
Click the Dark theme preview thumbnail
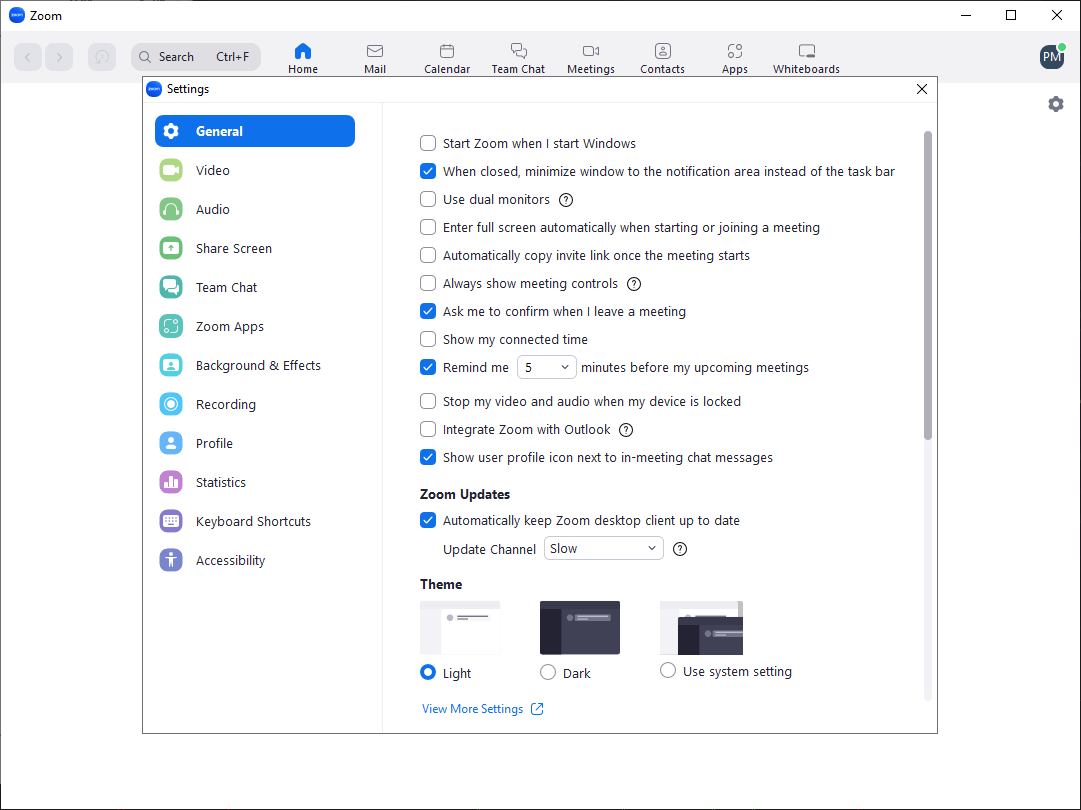tap(580, 628)
